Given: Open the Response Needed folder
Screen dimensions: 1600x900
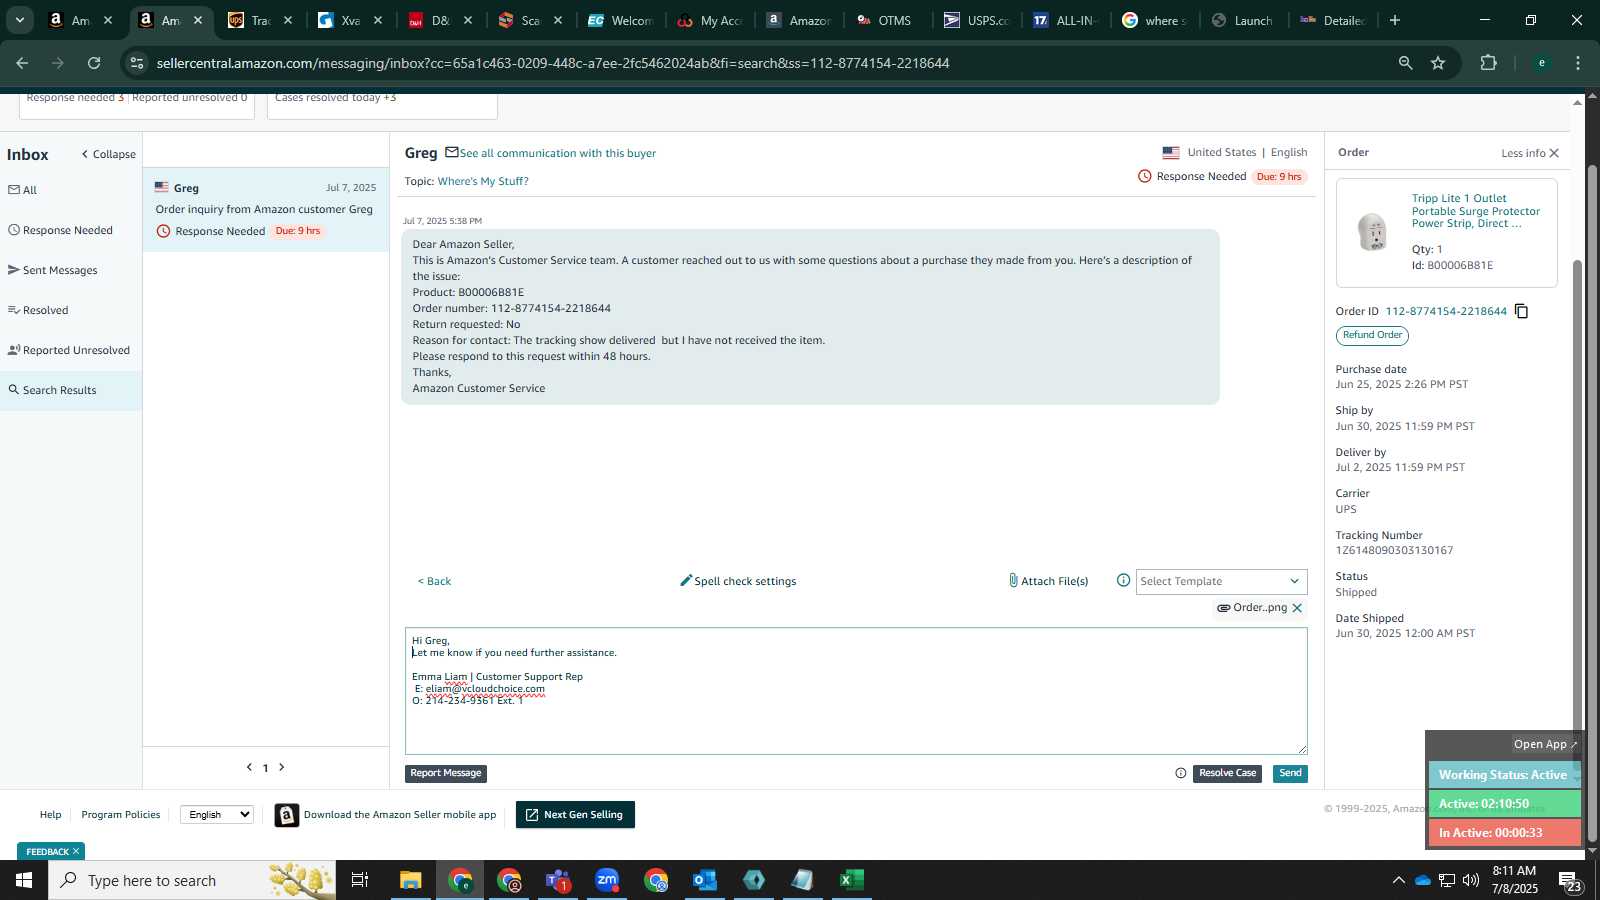Looking at the screenshot, I should point(60,230).
